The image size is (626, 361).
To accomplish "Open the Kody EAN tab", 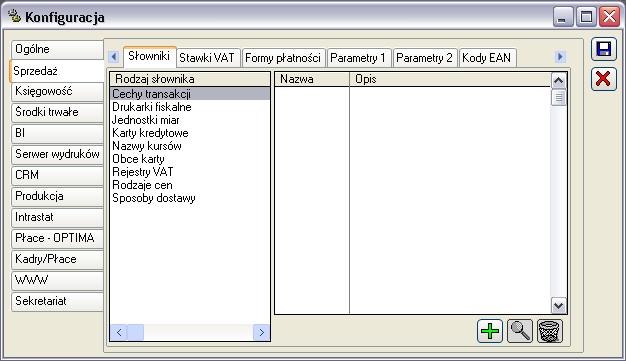I will click(x=487, y=58).
